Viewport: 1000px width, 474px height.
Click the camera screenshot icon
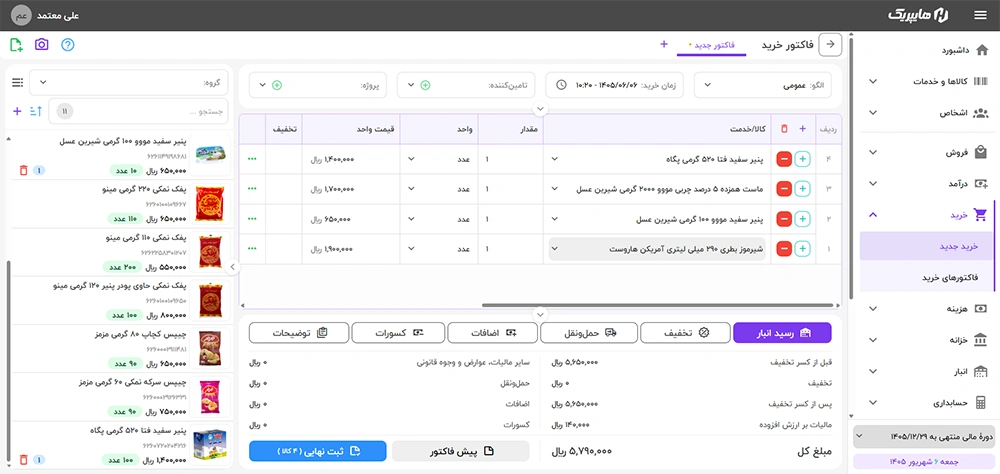[x=41, y=45]
